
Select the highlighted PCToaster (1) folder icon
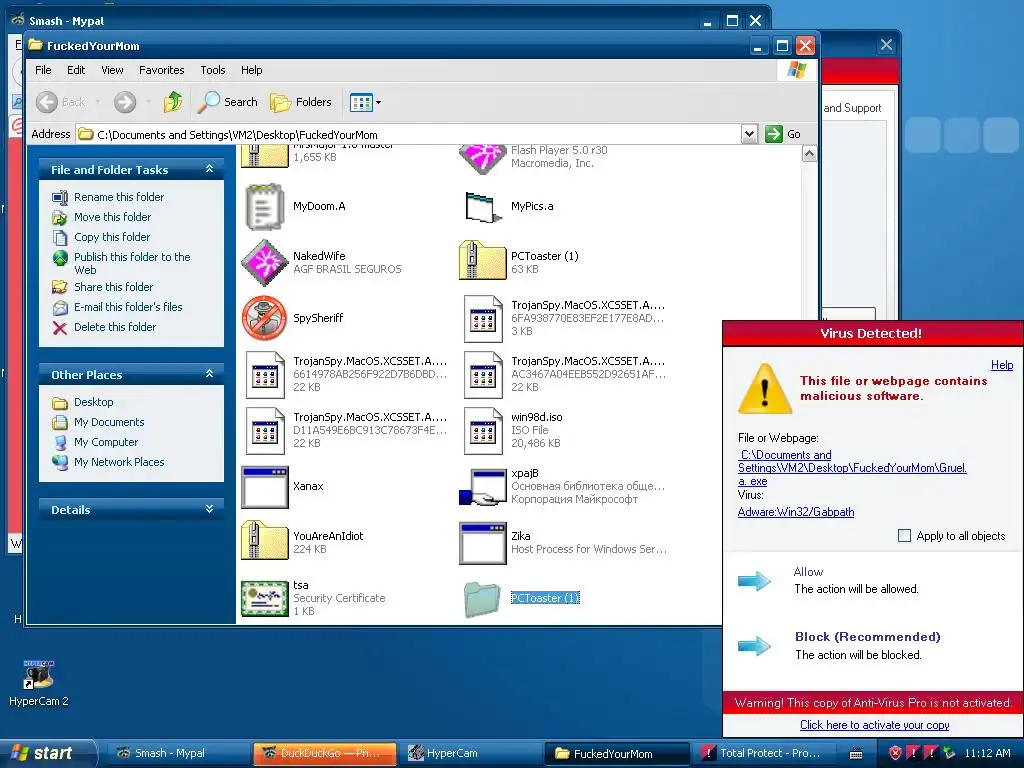coord(483,598)
